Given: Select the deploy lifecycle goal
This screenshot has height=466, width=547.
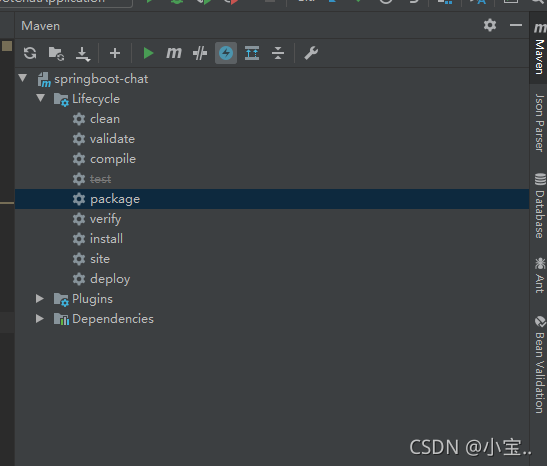Looking at the screenshot, I should (x=110, y=279).
